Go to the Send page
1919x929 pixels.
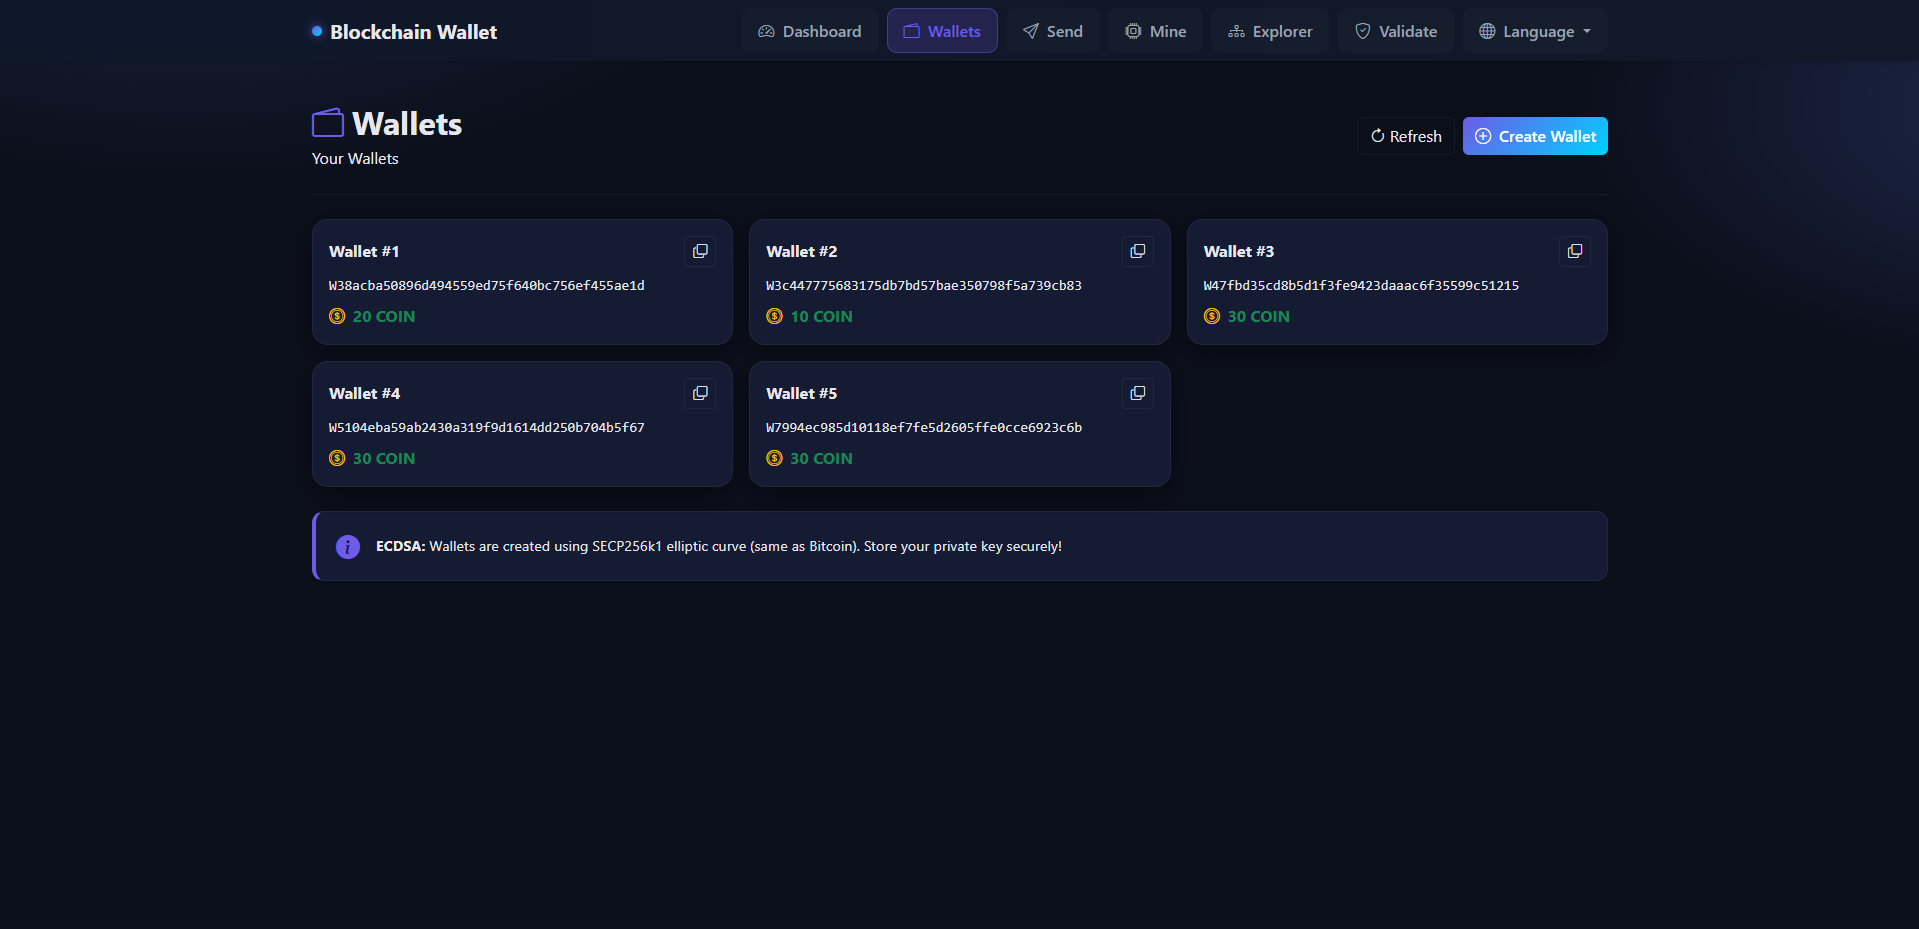[1052, 31]
